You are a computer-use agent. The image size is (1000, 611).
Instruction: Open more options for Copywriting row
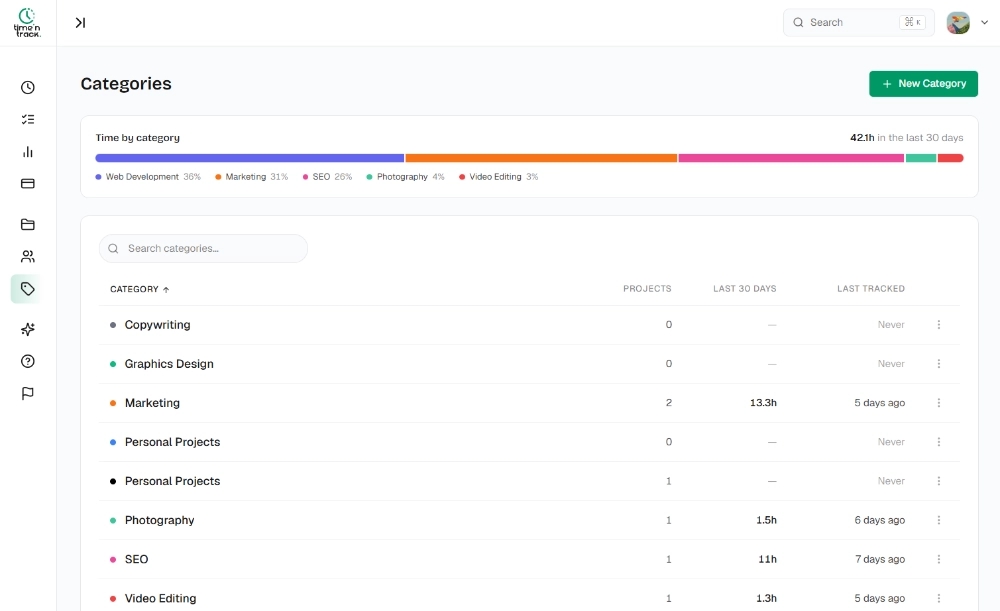(939, 325)
